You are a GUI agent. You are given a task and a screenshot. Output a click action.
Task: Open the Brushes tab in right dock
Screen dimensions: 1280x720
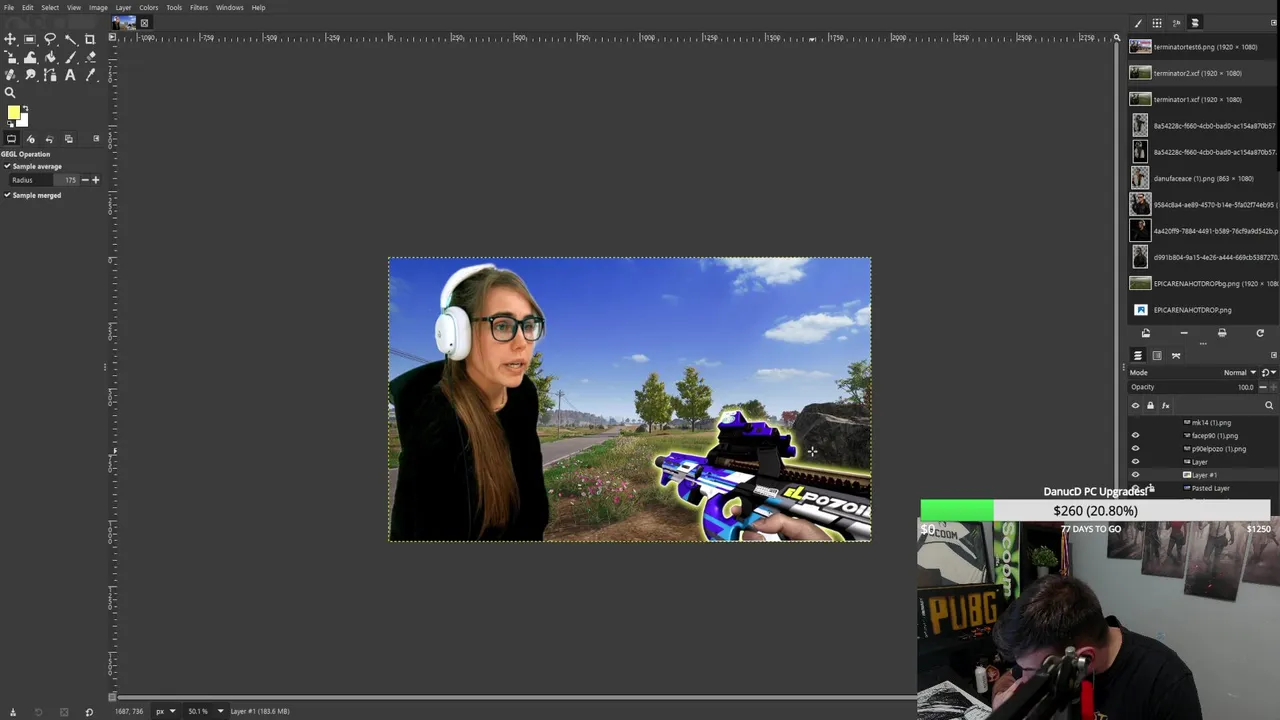[x=1138, y=23]
